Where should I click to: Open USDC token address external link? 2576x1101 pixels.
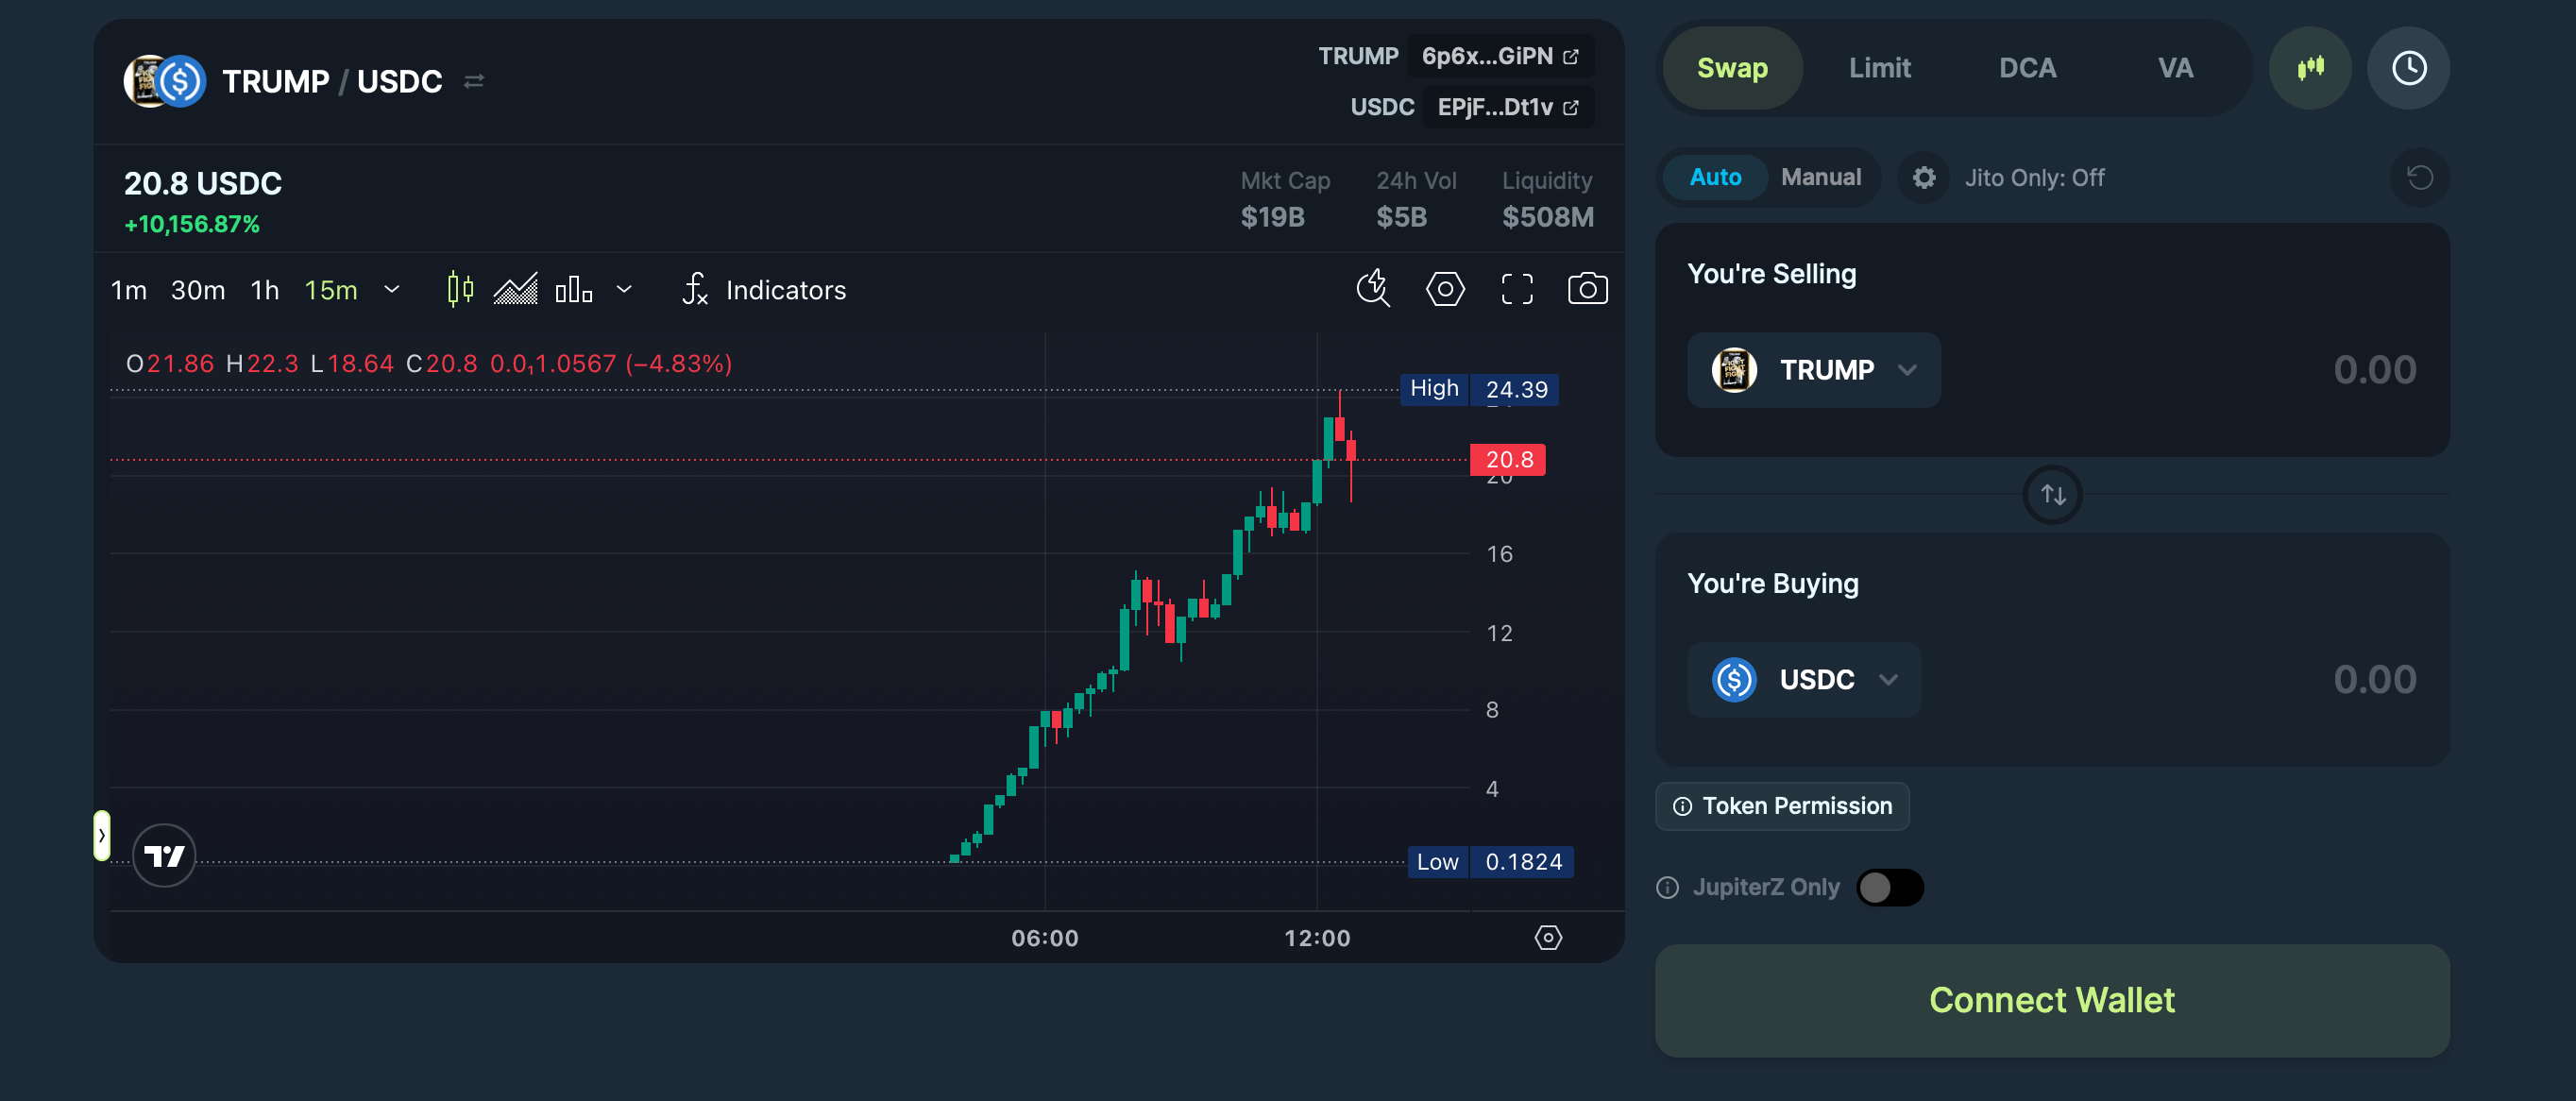pyautogui.click(x=1570, y=107)
